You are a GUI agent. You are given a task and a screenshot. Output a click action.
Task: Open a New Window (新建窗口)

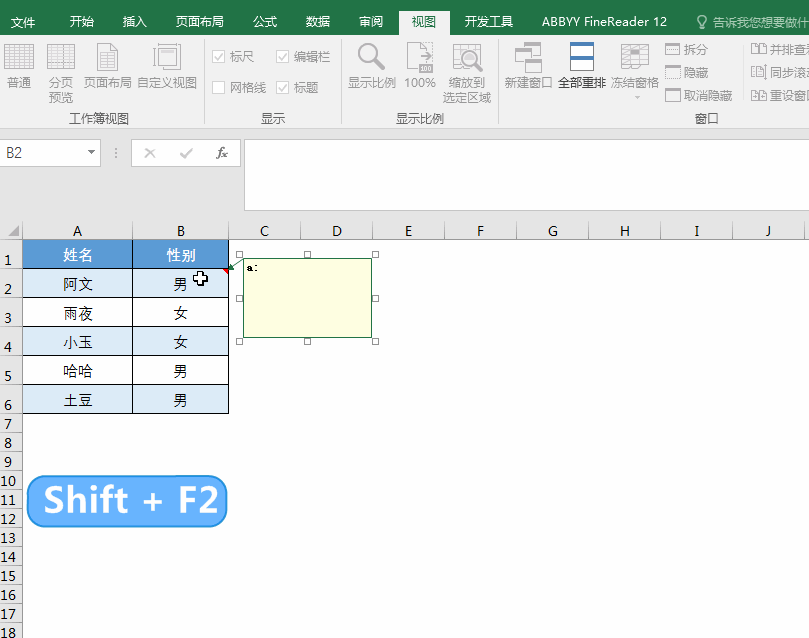pos(528,66)
